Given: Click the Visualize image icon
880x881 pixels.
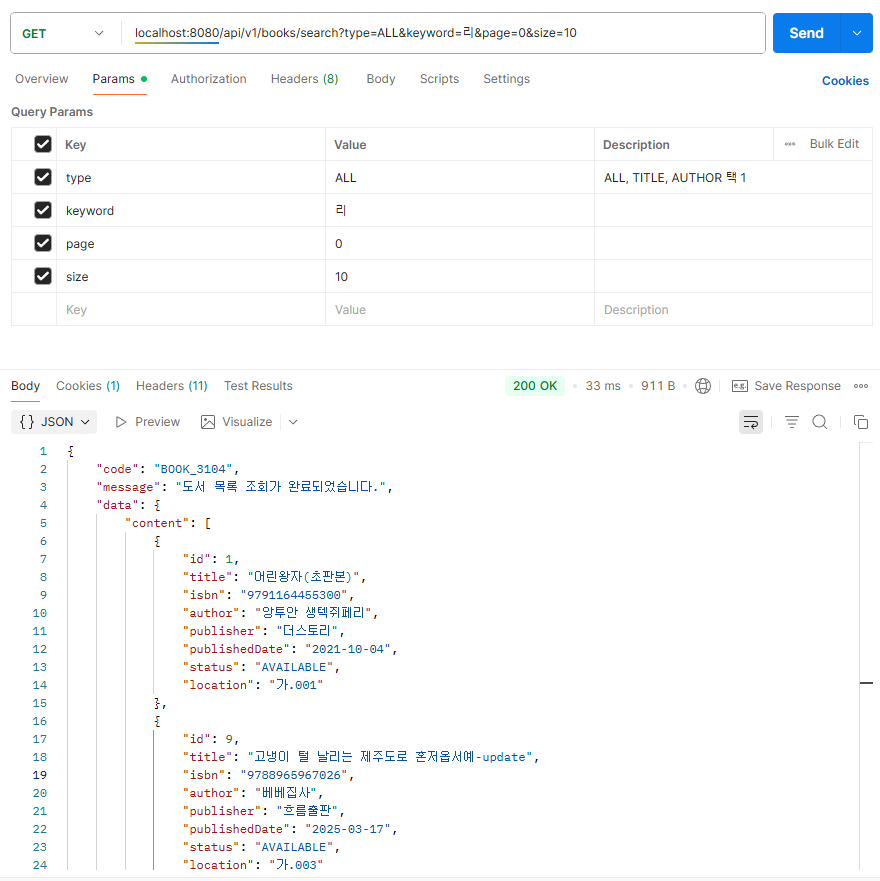Looking at the screenshot, I should [207, 422].
